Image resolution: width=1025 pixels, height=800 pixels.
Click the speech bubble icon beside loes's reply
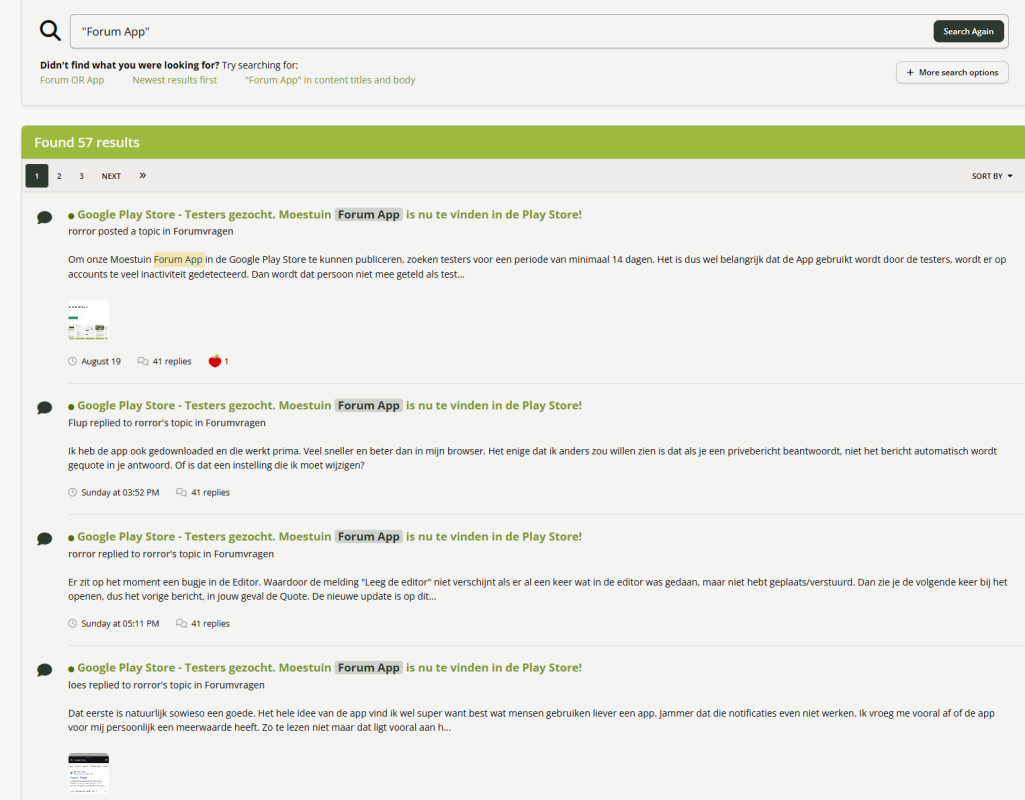[x=45, y=670]
